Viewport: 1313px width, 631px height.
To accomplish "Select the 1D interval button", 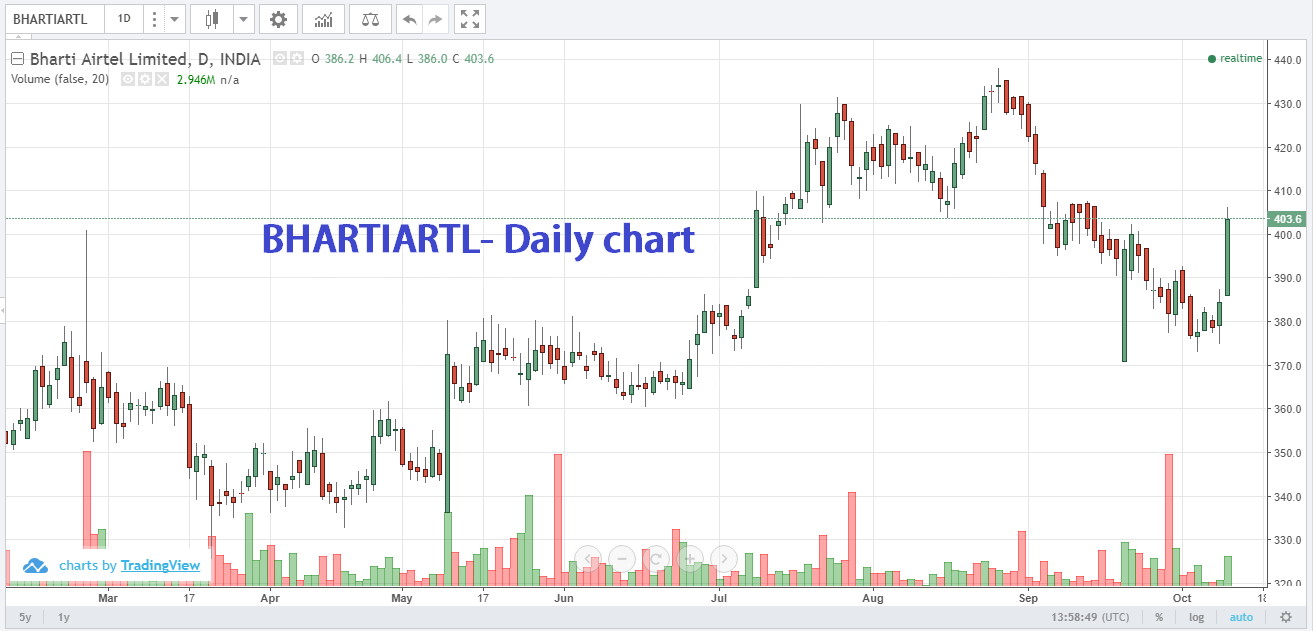I will 124,18.
